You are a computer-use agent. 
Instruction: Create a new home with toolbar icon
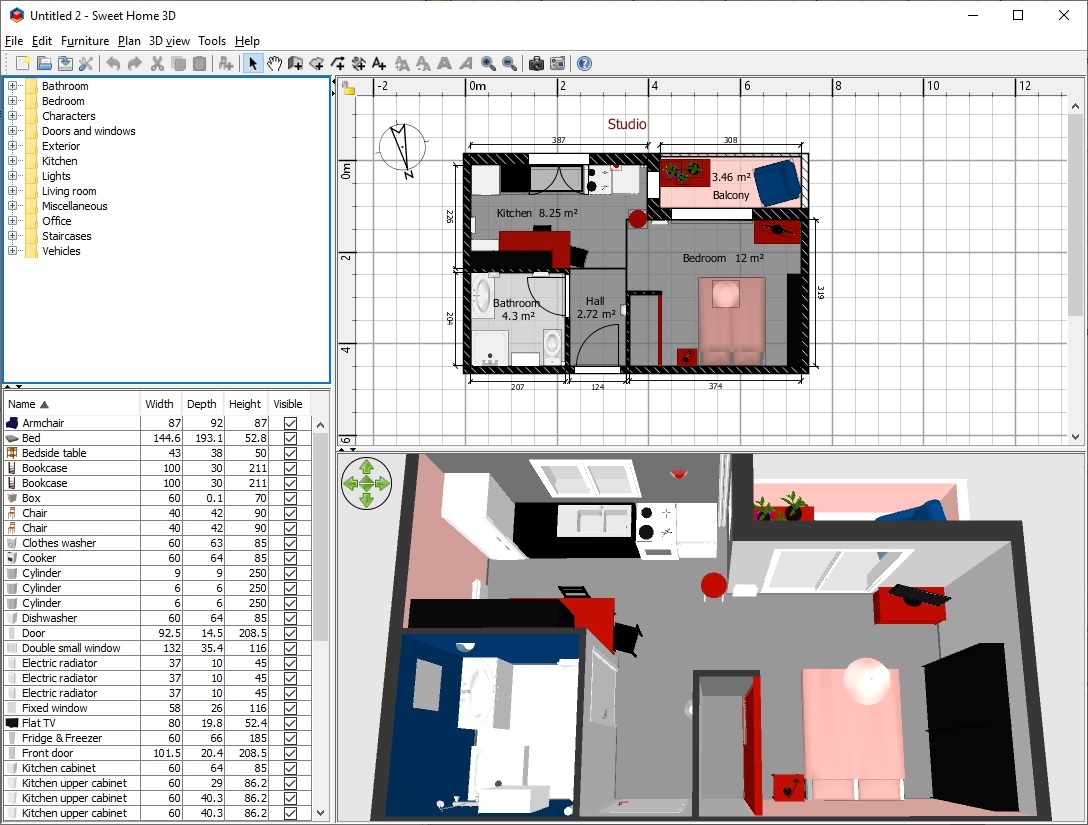(x=23, y=64)
